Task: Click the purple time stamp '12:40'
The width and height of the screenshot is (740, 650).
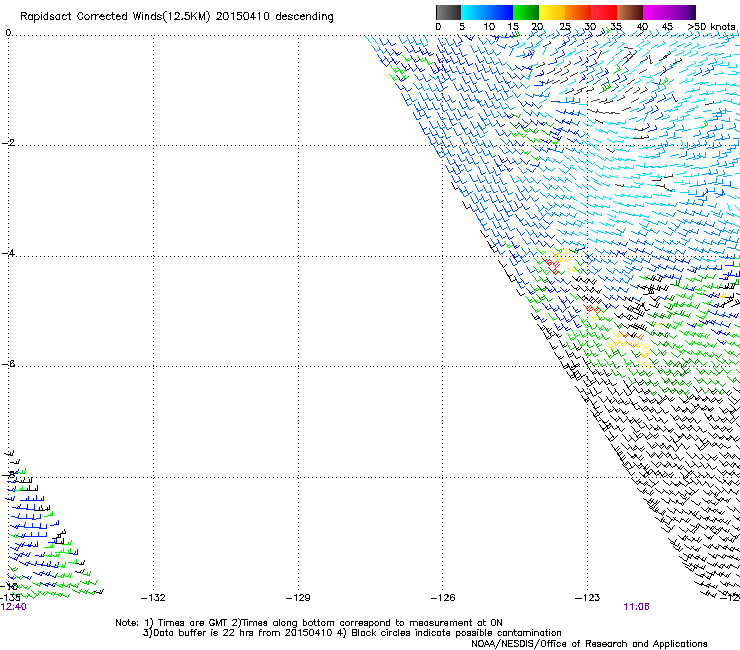Action: pos(13,607)
